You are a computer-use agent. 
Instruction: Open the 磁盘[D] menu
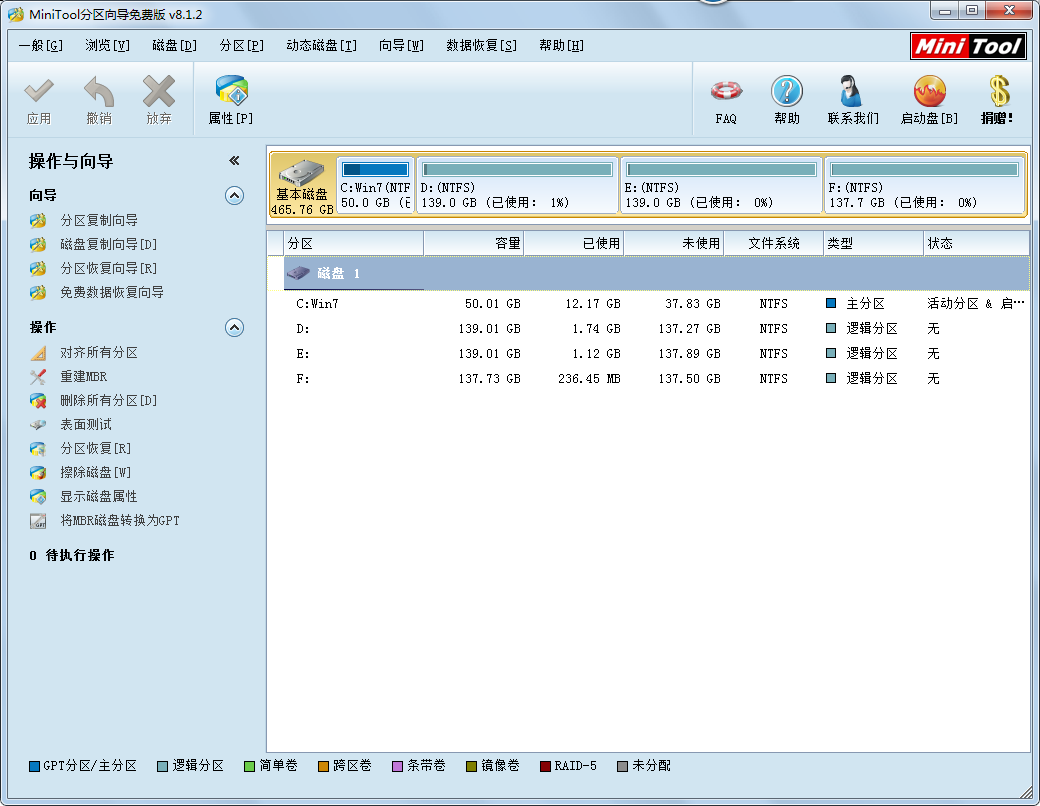pos(174,45)
